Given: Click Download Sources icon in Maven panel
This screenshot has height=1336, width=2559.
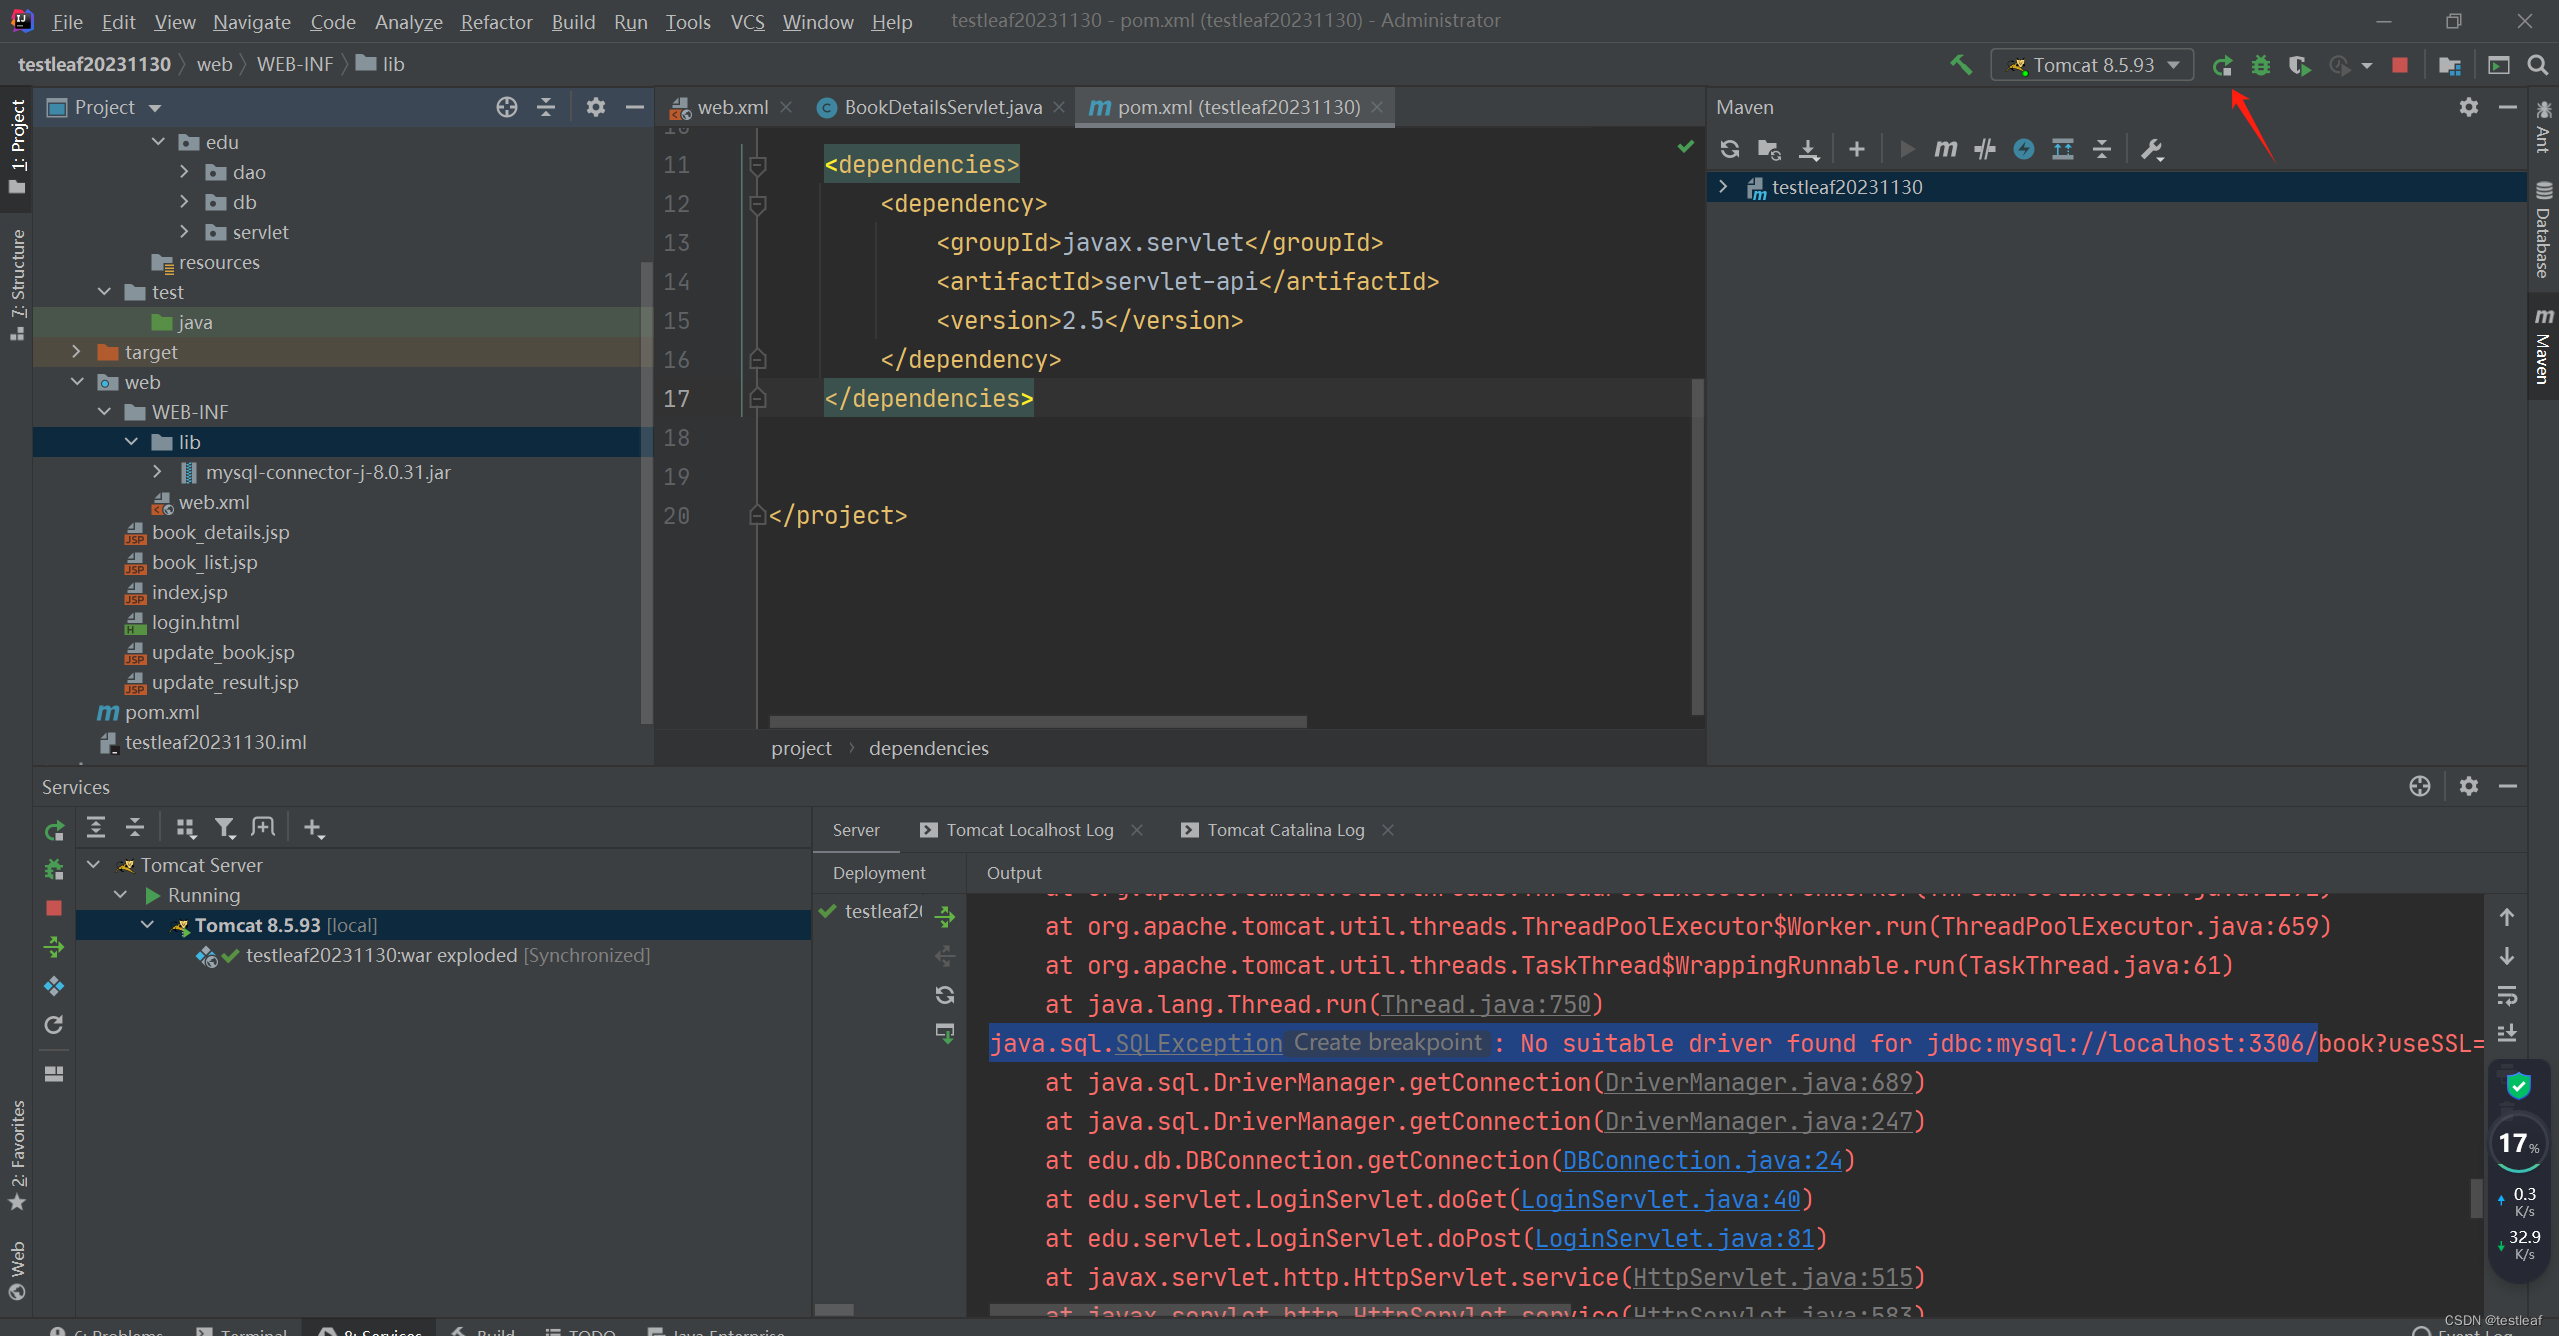Looking at the screenshot, I should point(1809,149).
